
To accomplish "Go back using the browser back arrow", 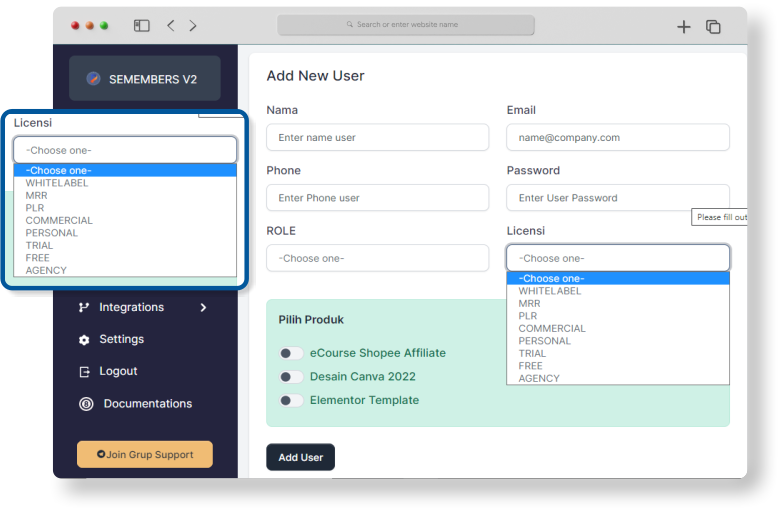I will 170,26.
